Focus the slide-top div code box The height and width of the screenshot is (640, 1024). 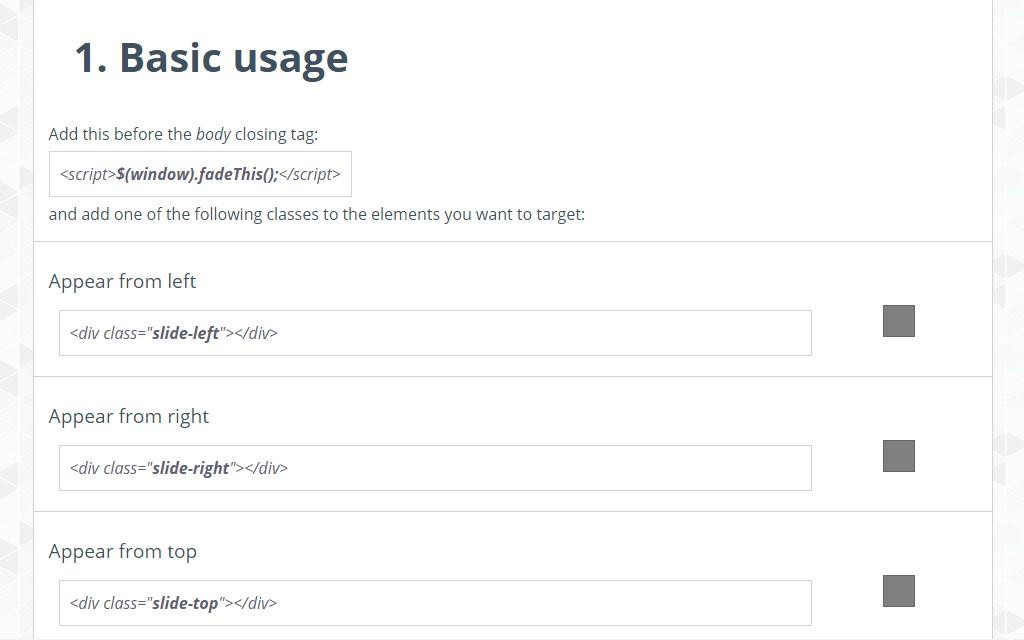click(x=435, y=603)
